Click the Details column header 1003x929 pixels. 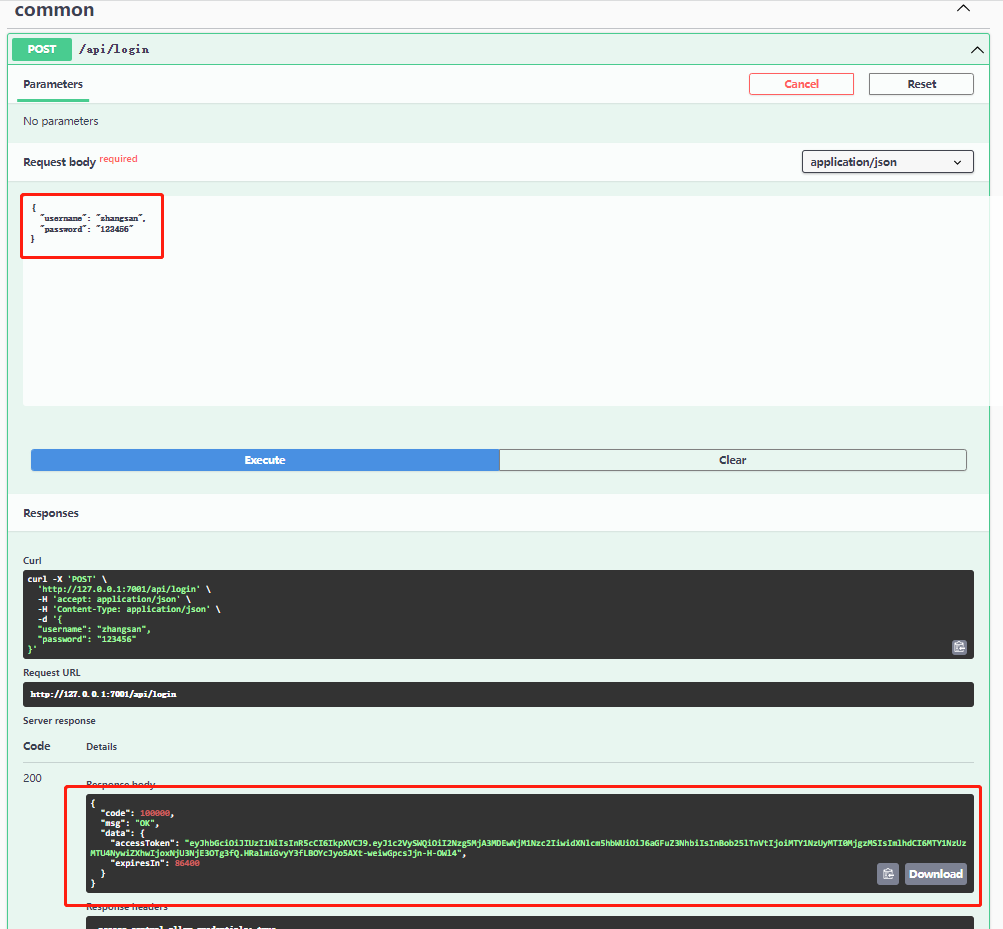click(102, 747)
